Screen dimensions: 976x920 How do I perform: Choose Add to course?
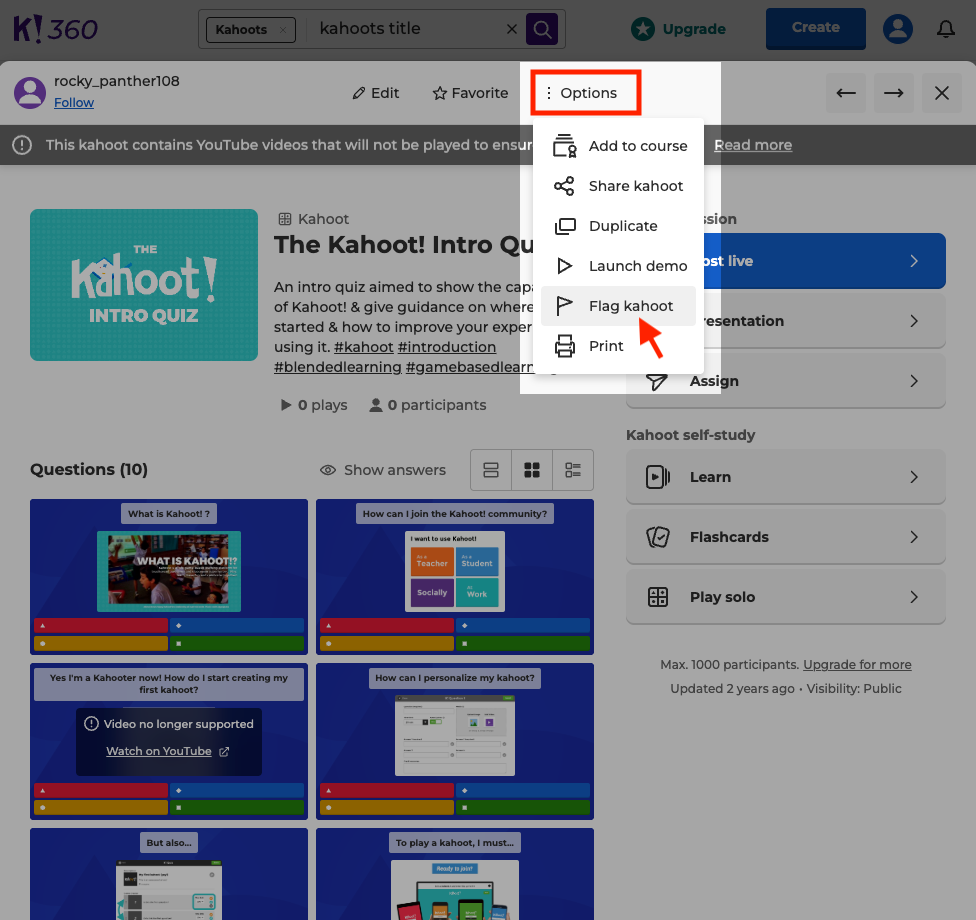tap(618, 146)
